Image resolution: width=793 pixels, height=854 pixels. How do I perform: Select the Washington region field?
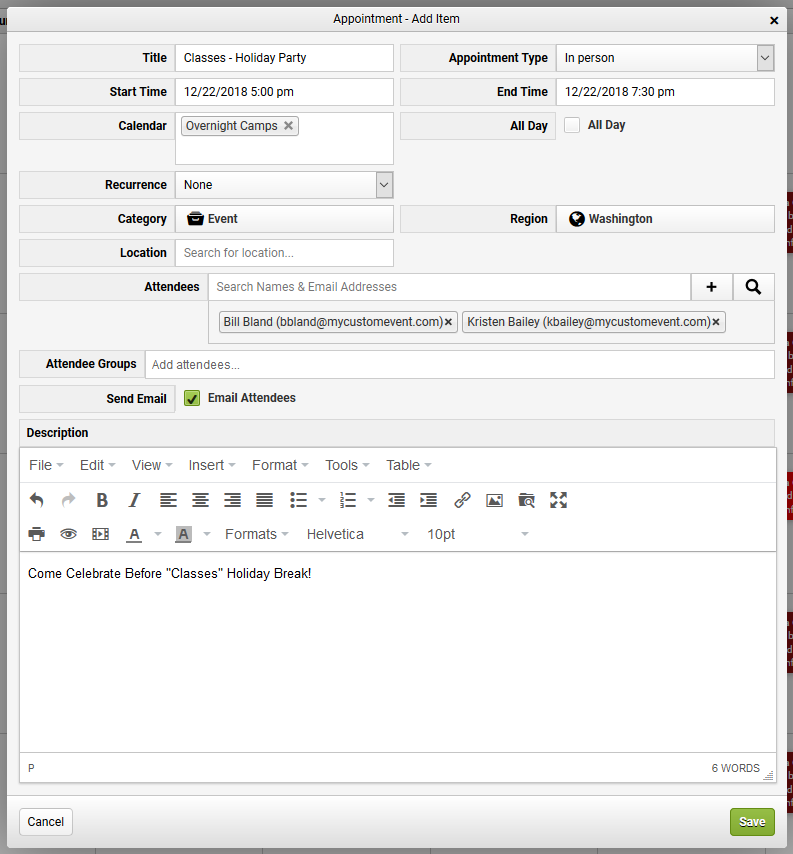[x=665, y=219]
